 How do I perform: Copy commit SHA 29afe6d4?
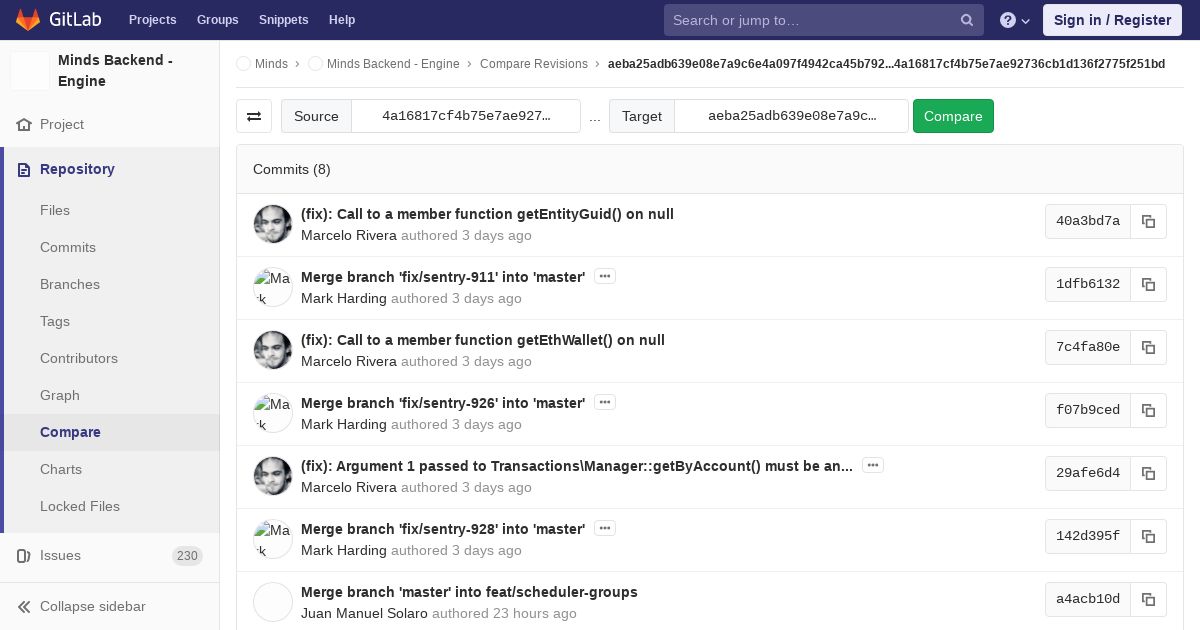pos(1148,473)
